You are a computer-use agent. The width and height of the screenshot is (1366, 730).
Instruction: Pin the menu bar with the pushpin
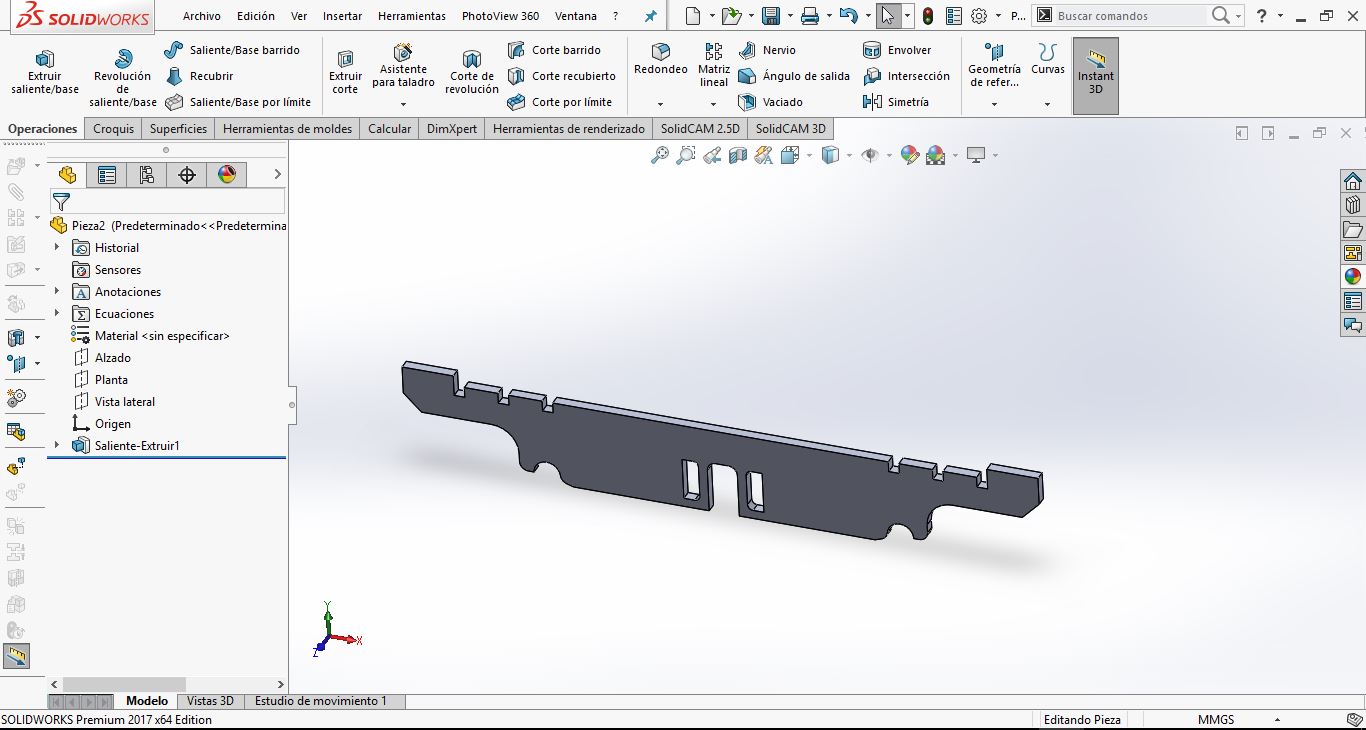[x=651, y=16]
